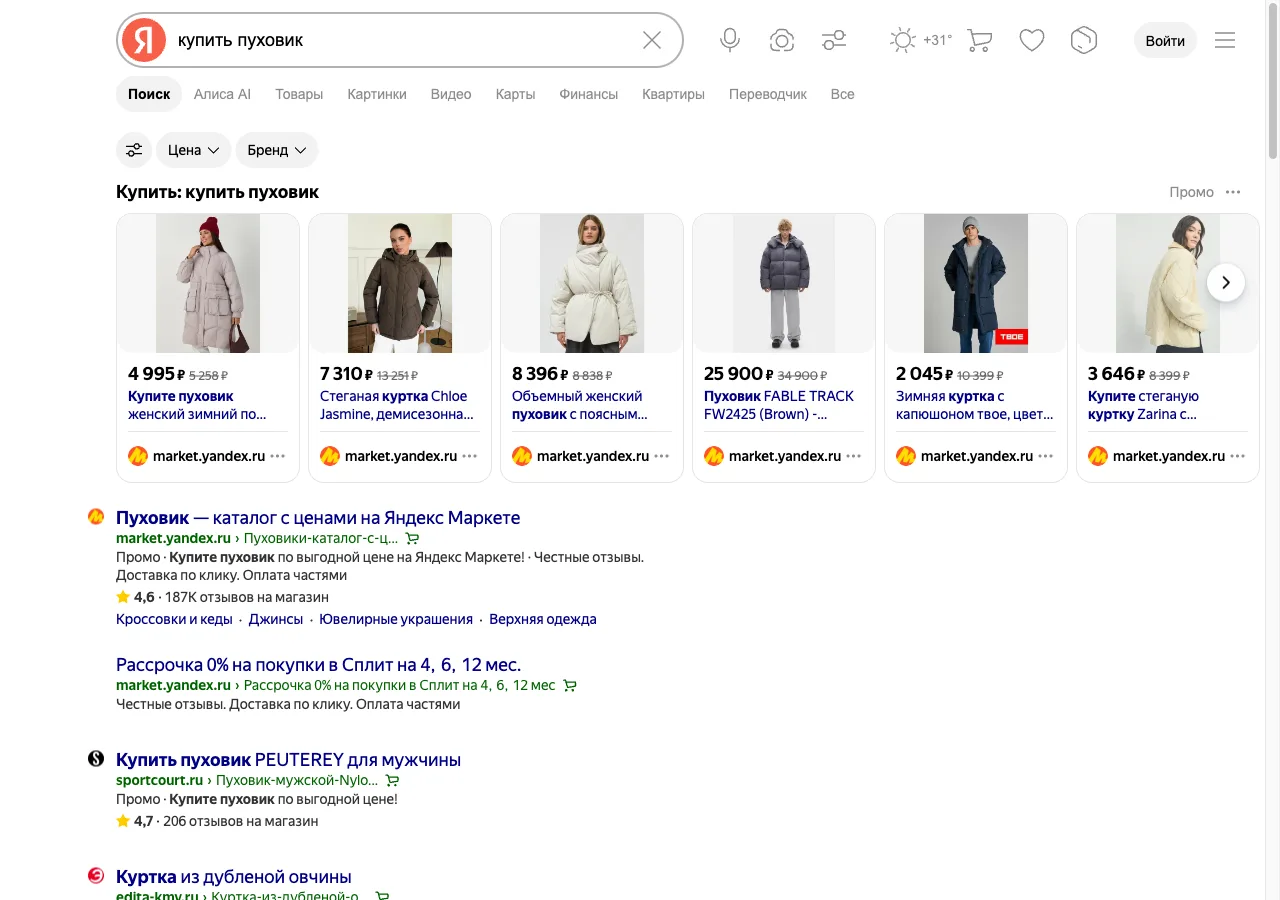Image resolution: width=1280 pixels, height=900 pixels.
Task: Open options dots on 25 900 ₽ card
Action: coord(854,456)
